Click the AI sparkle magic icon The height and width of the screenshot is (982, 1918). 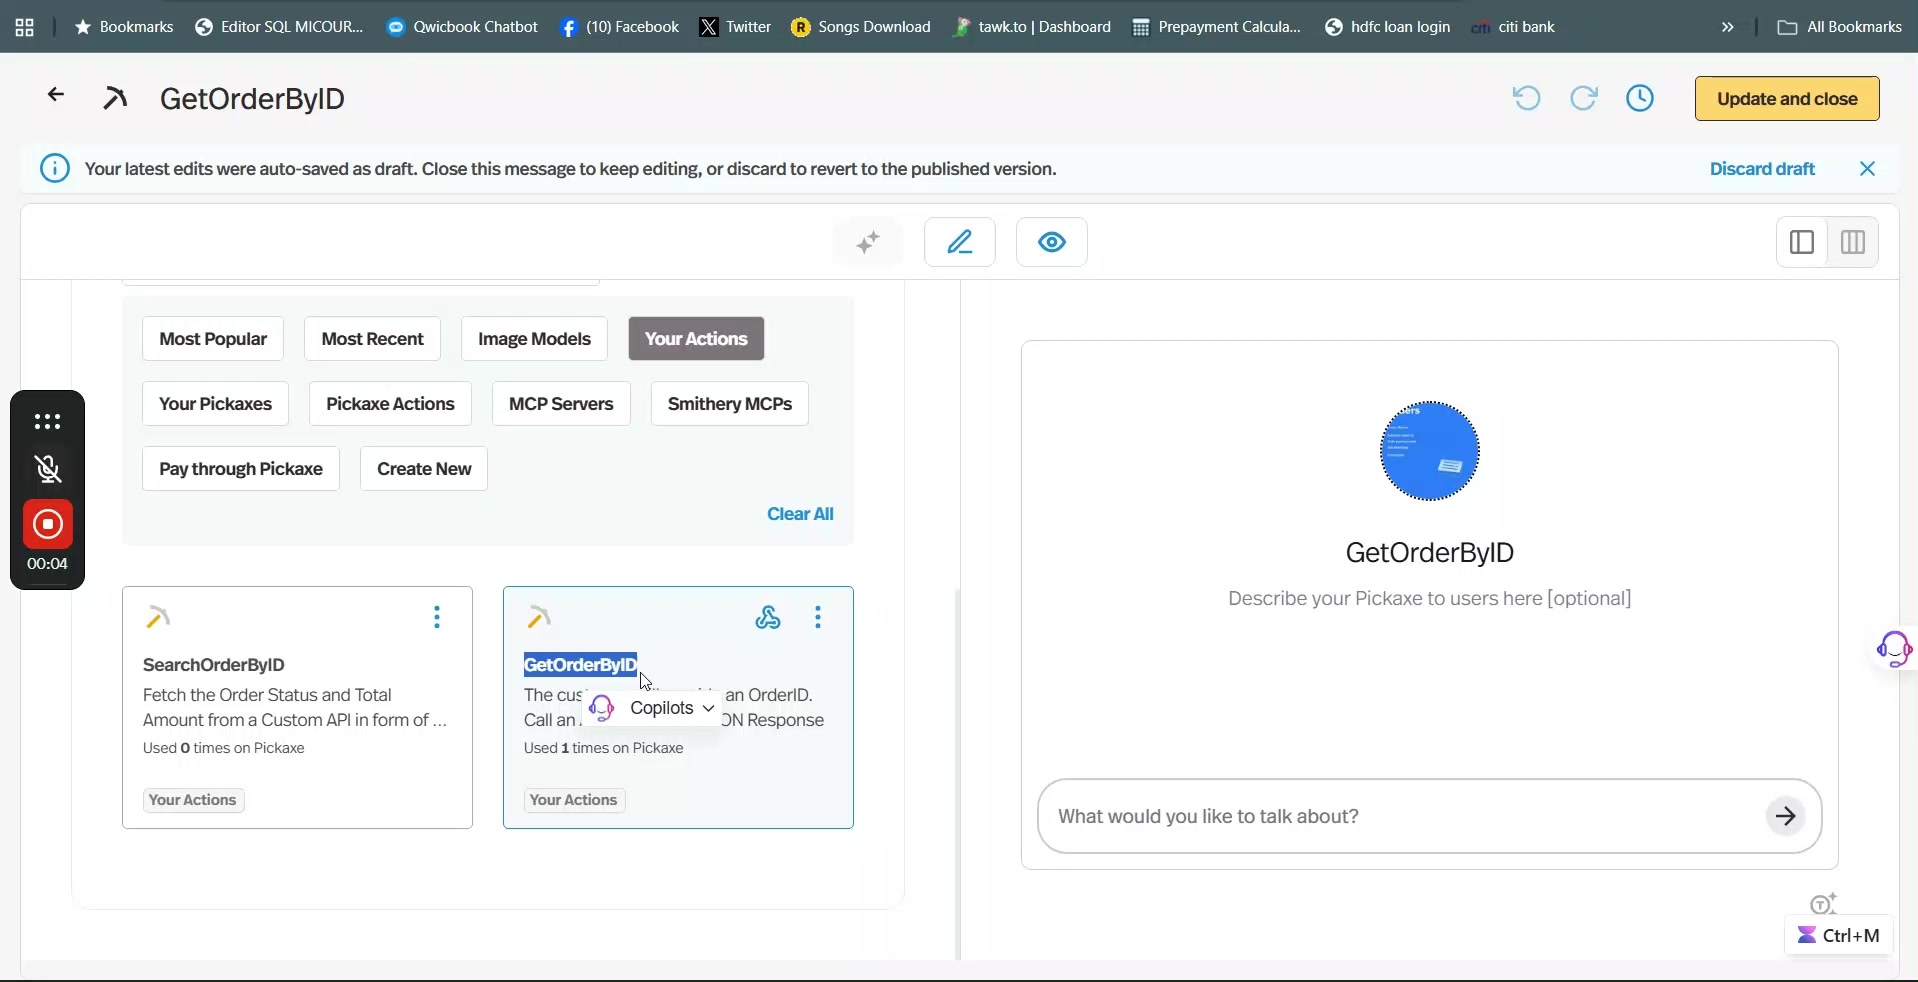tap(868, 242)
